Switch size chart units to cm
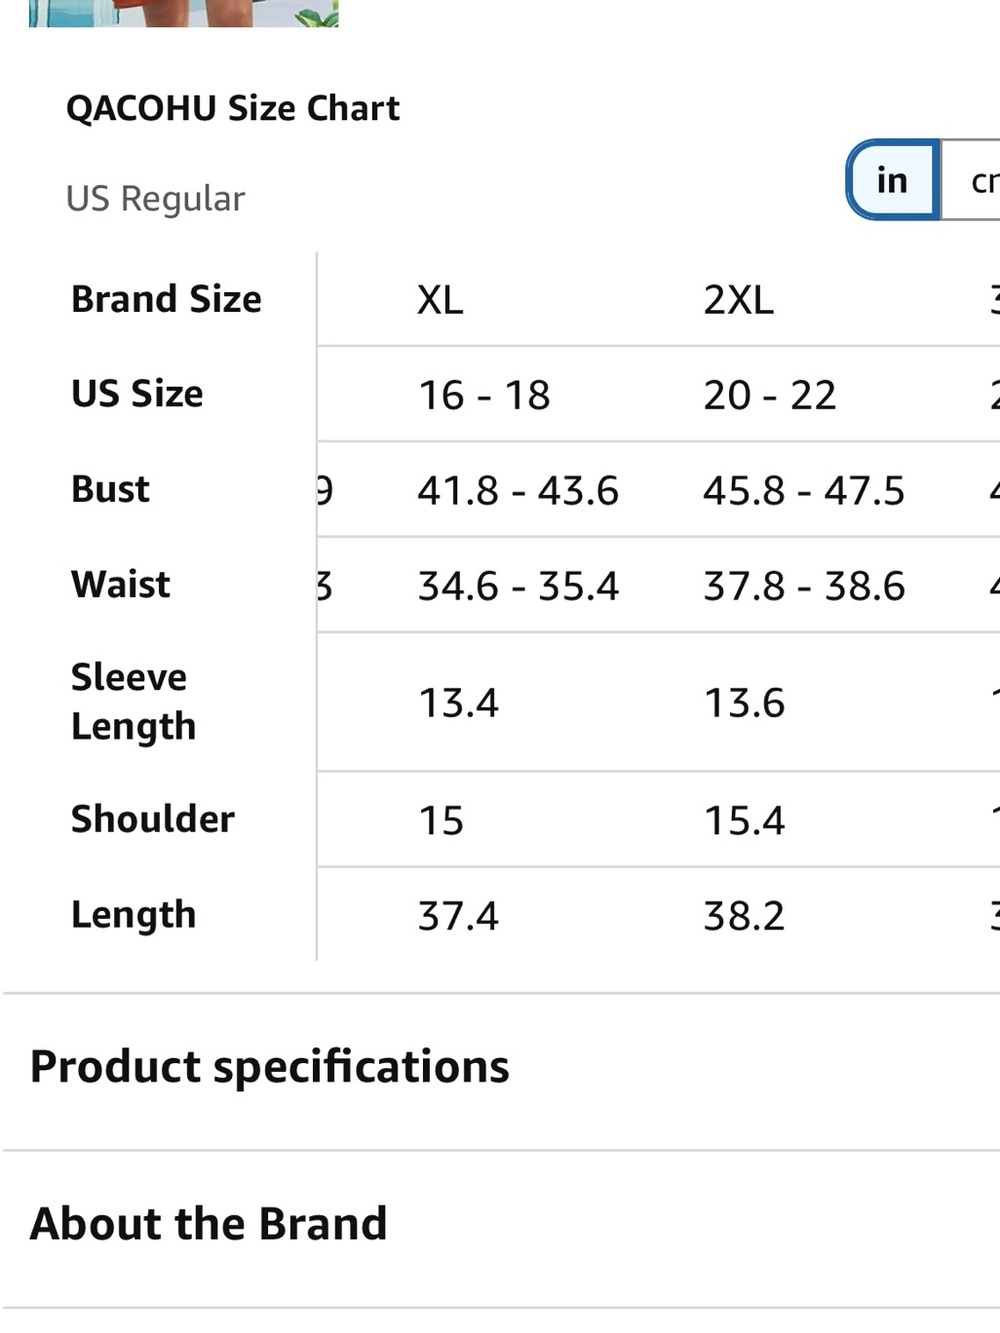1000x1333 pixels. [972, 180]
